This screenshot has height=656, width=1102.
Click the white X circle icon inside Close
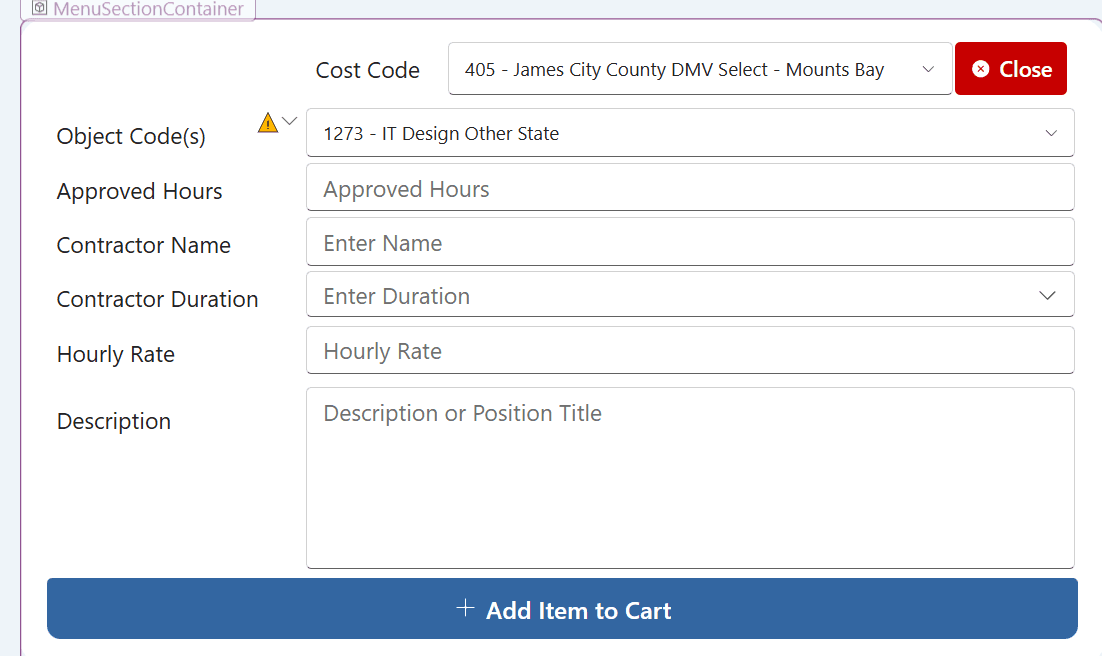click(x=980, y=69)
